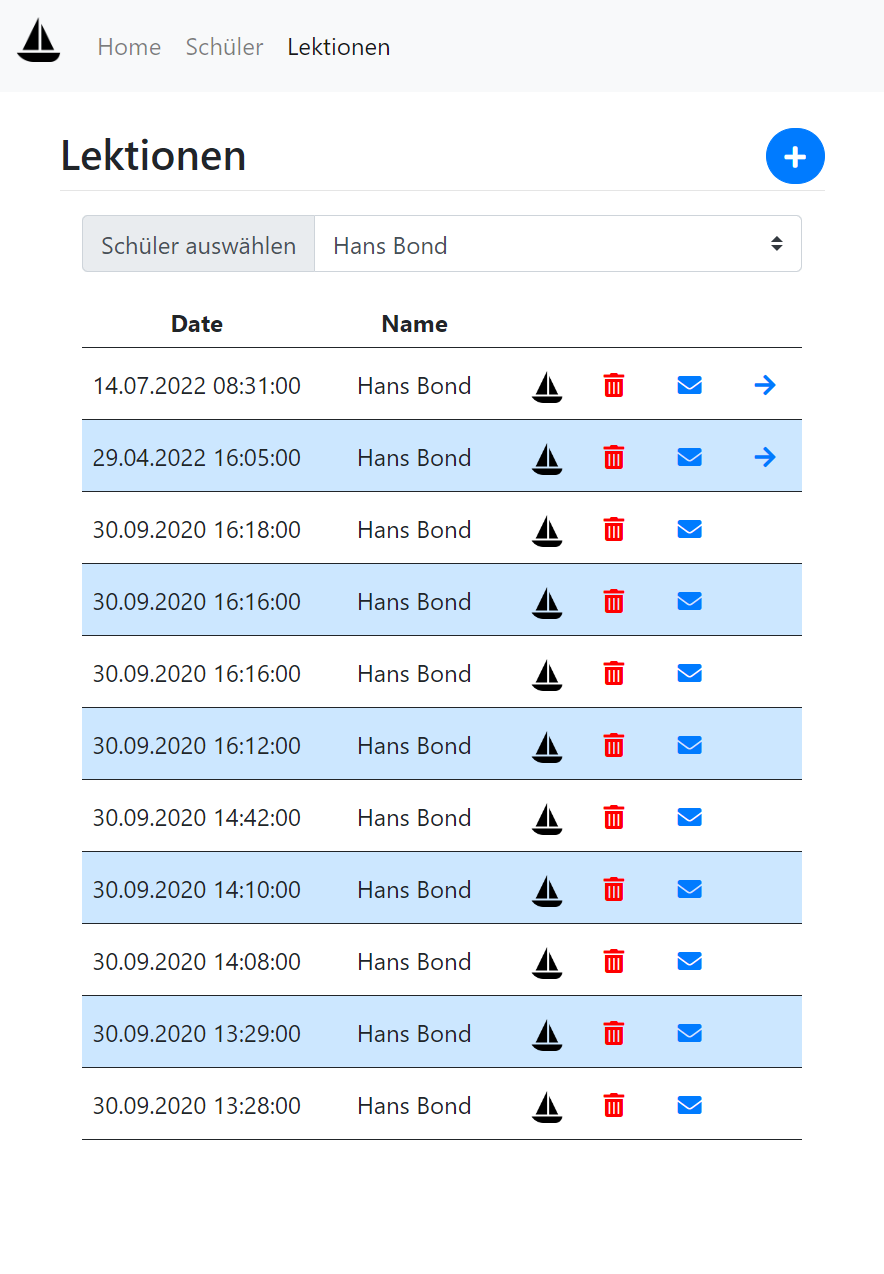Trash the 30.09.2020 14:08:00 lesson
Screen dimensions: 884x1274
tap(614, 961)
